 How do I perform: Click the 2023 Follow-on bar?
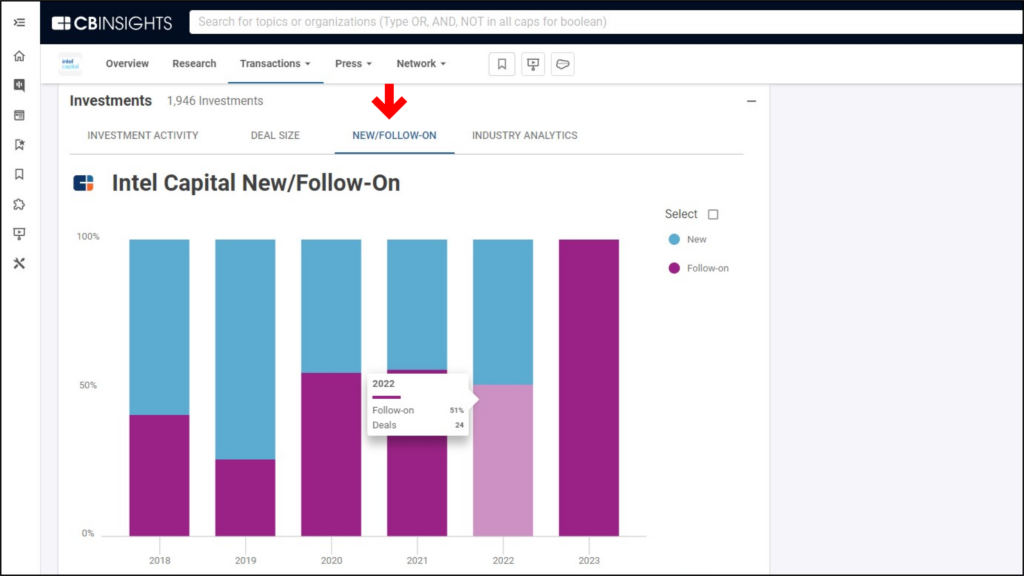coord(589,388)
